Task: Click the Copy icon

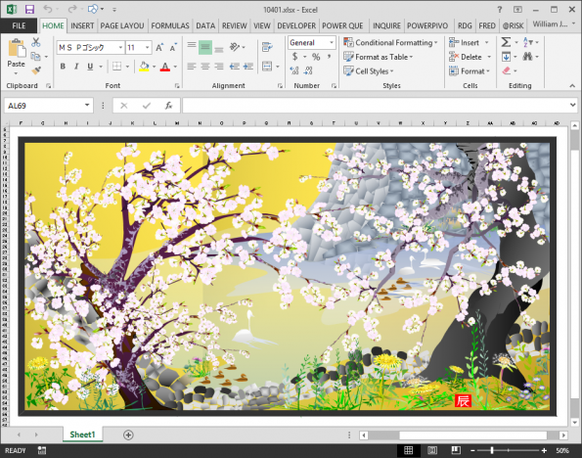Action: click(x=36, y=56)
